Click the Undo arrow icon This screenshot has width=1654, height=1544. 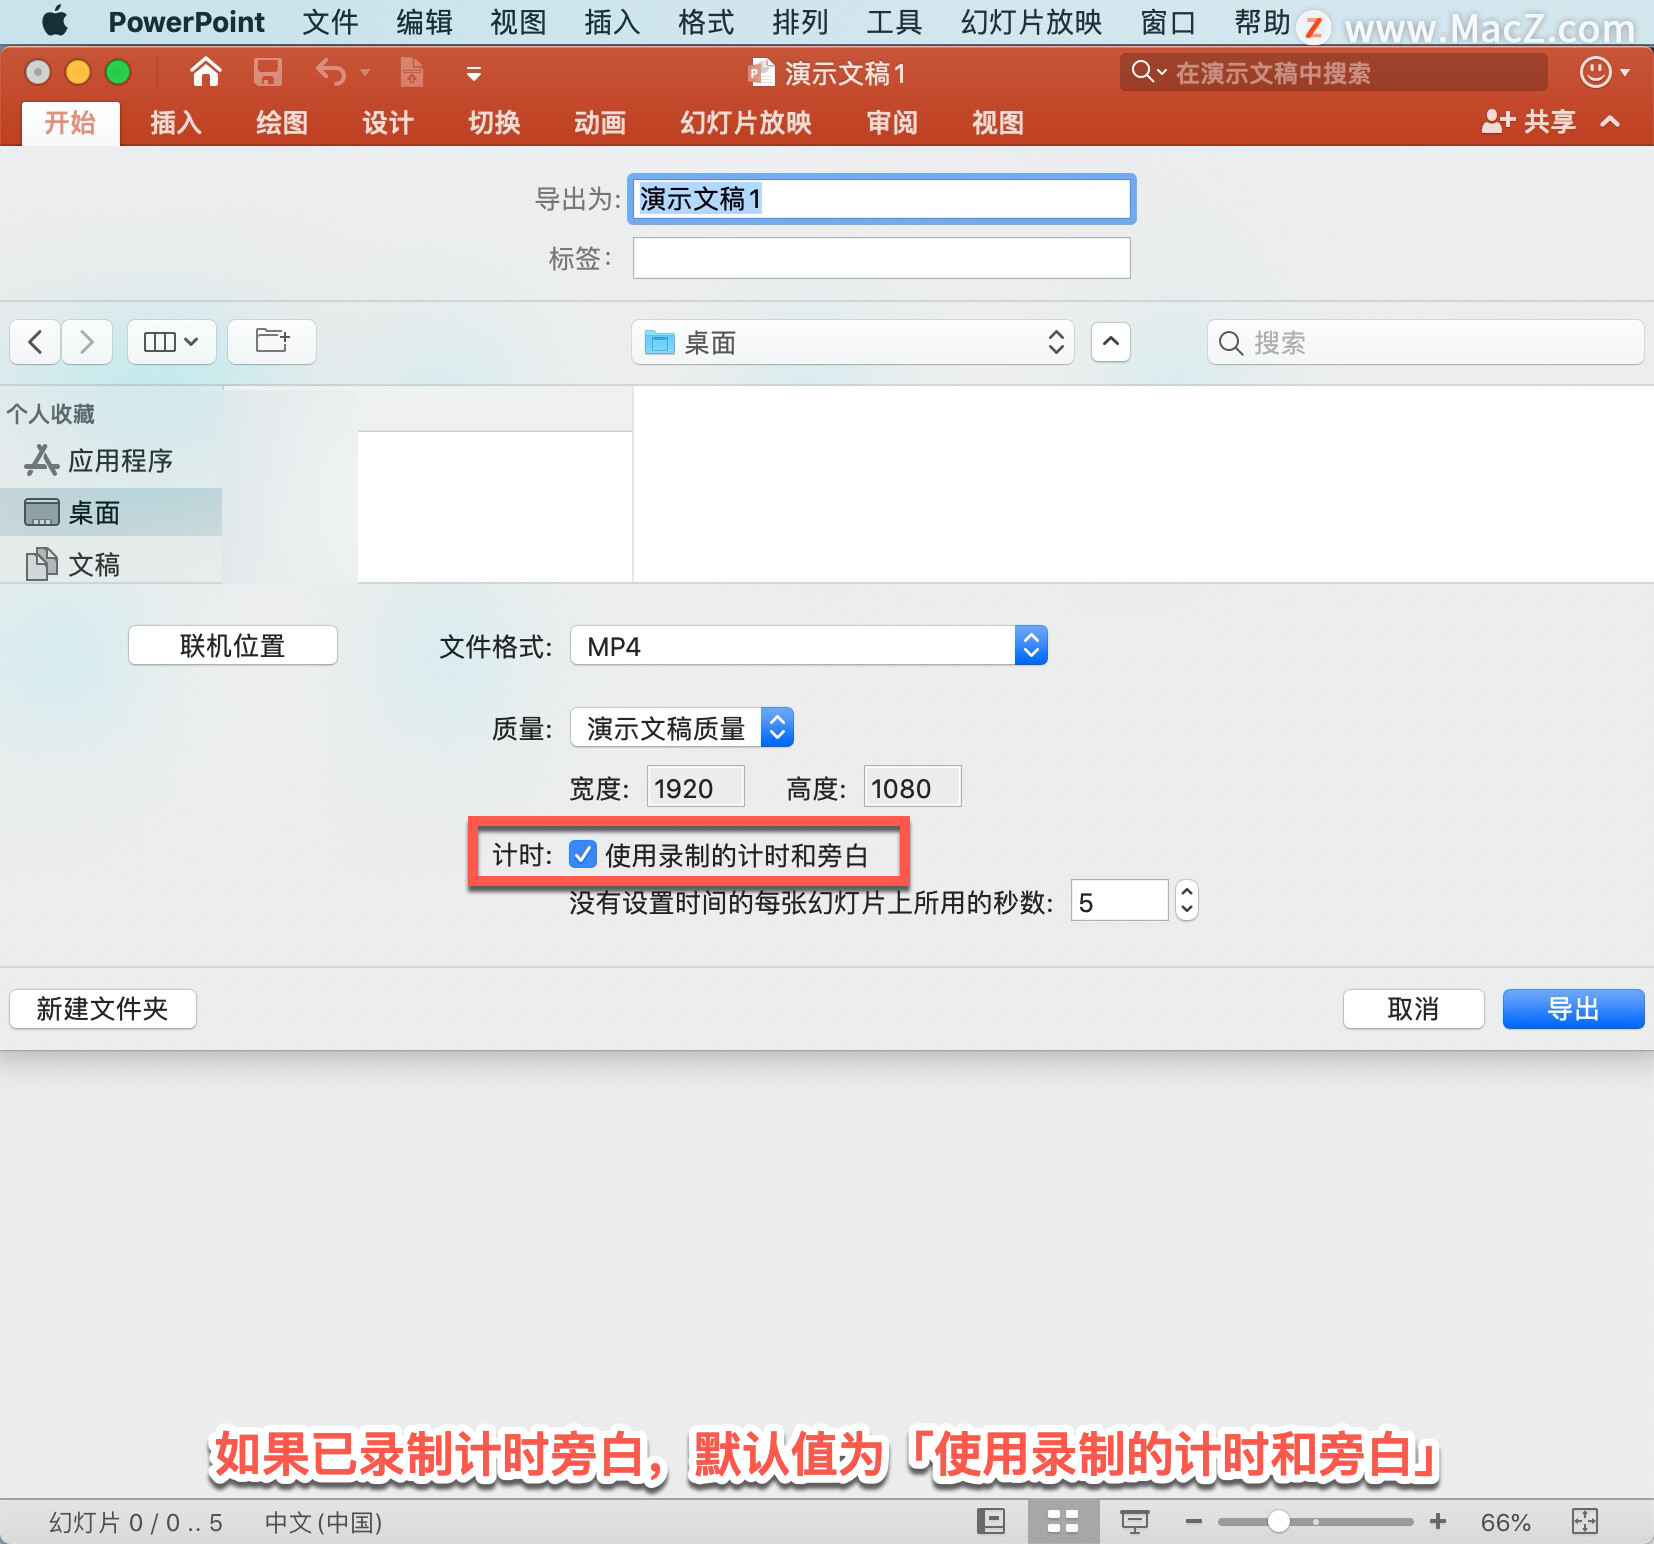tap(330, 72)
